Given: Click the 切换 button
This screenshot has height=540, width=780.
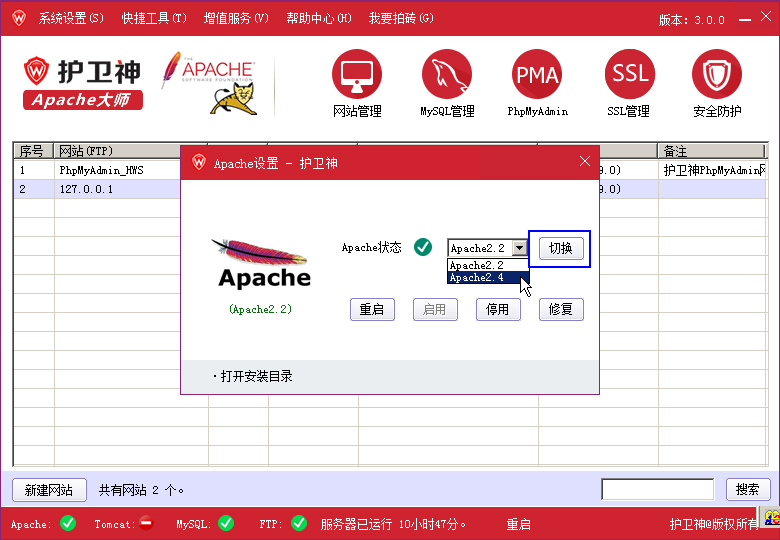Looking at the screenshot, I should [x=561, y=248].
